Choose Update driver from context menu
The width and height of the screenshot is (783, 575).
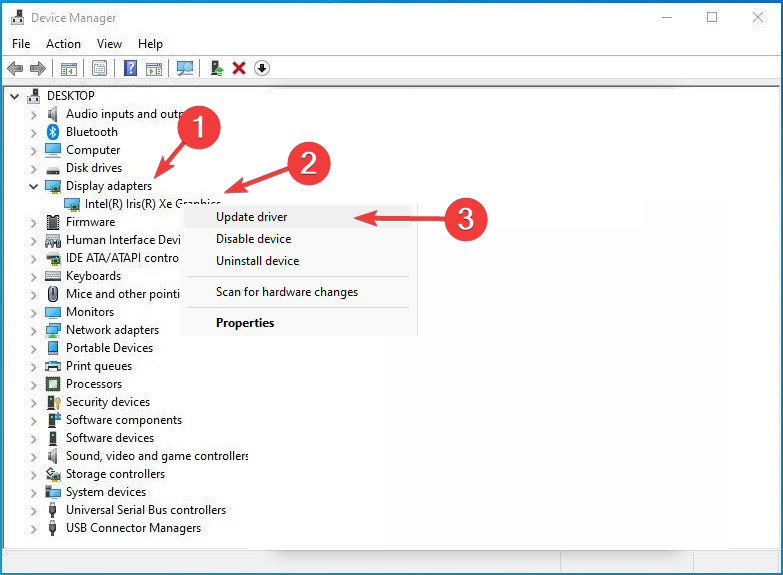point(298,217)
